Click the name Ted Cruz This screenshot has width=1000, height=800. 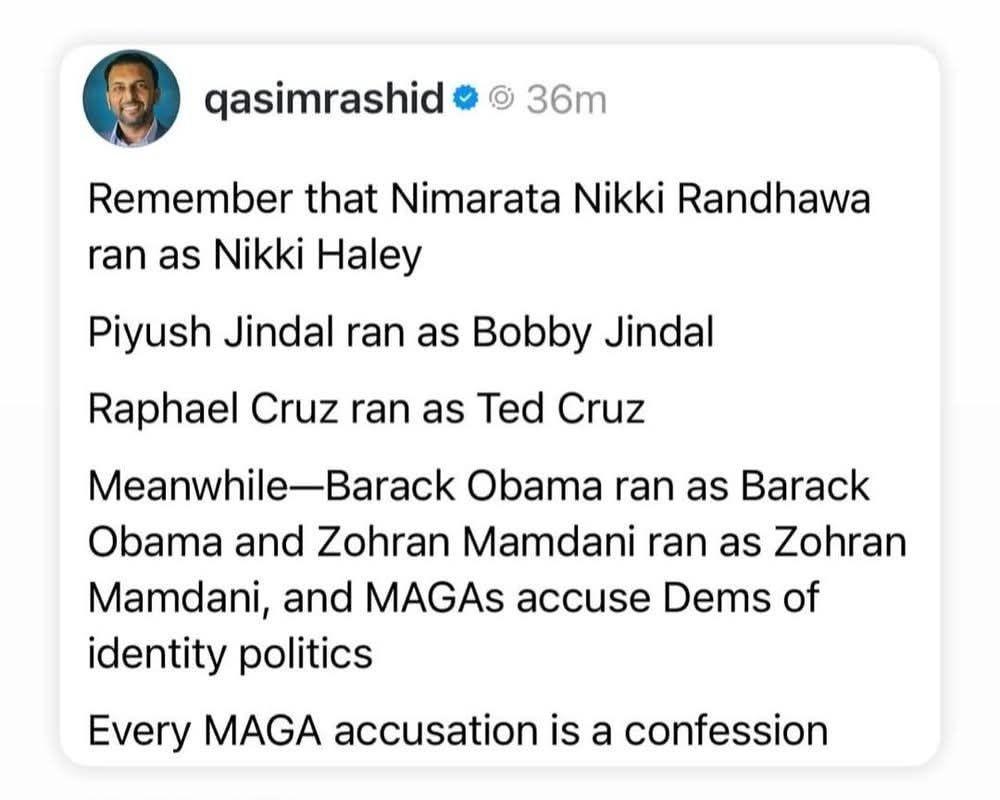(561, 409)
